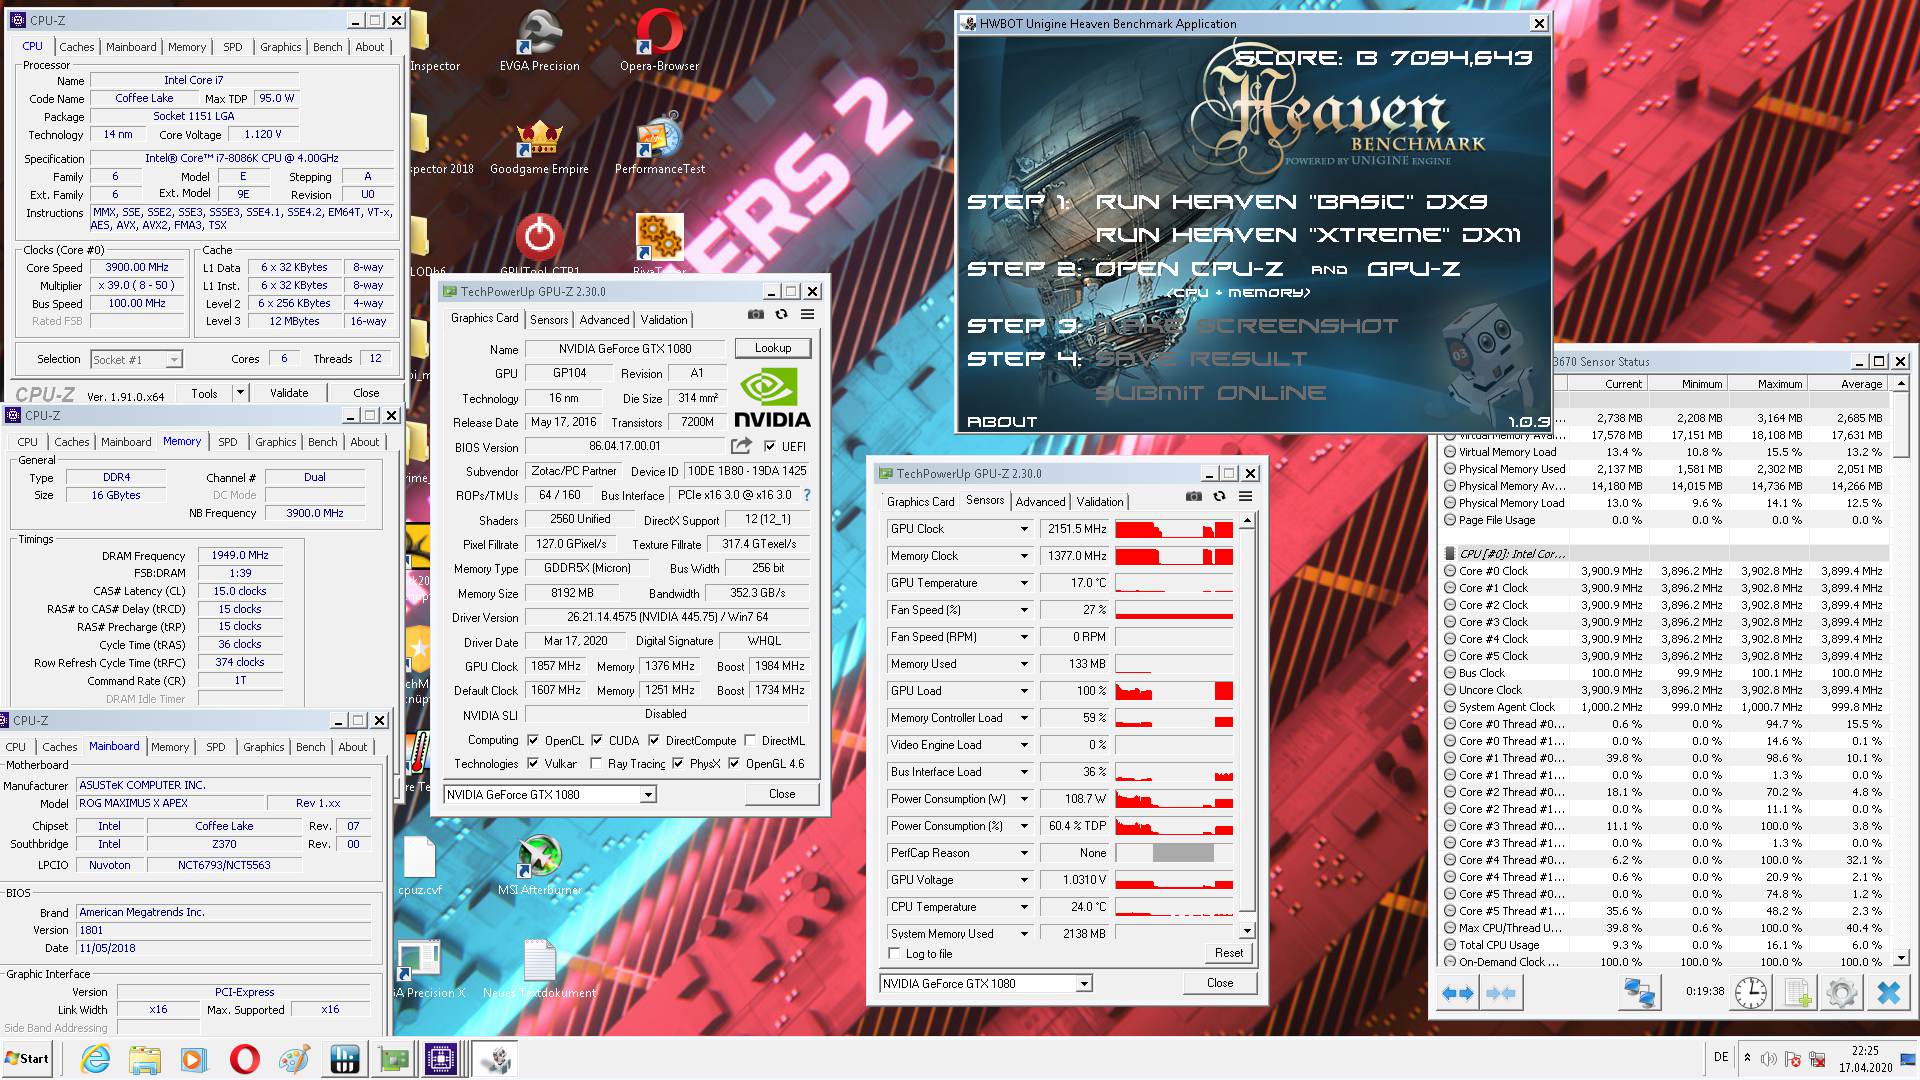Click the HWiNFO sensor list scrollbar down arrow
This screenshot has width=1920, height=1080.
pos(1901,958)
